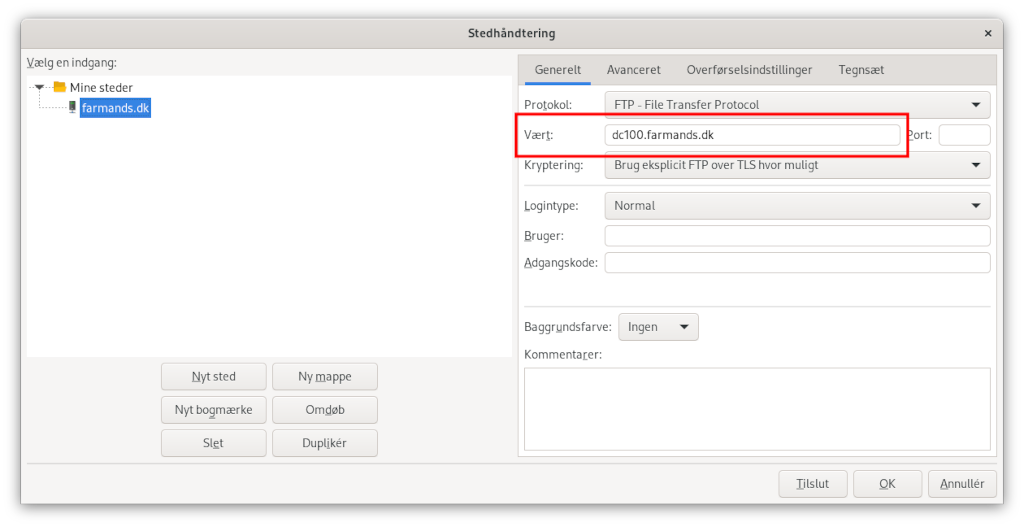Click the Mine steder folder icon
Screen dimensions: 1024x527
[59, 87]
